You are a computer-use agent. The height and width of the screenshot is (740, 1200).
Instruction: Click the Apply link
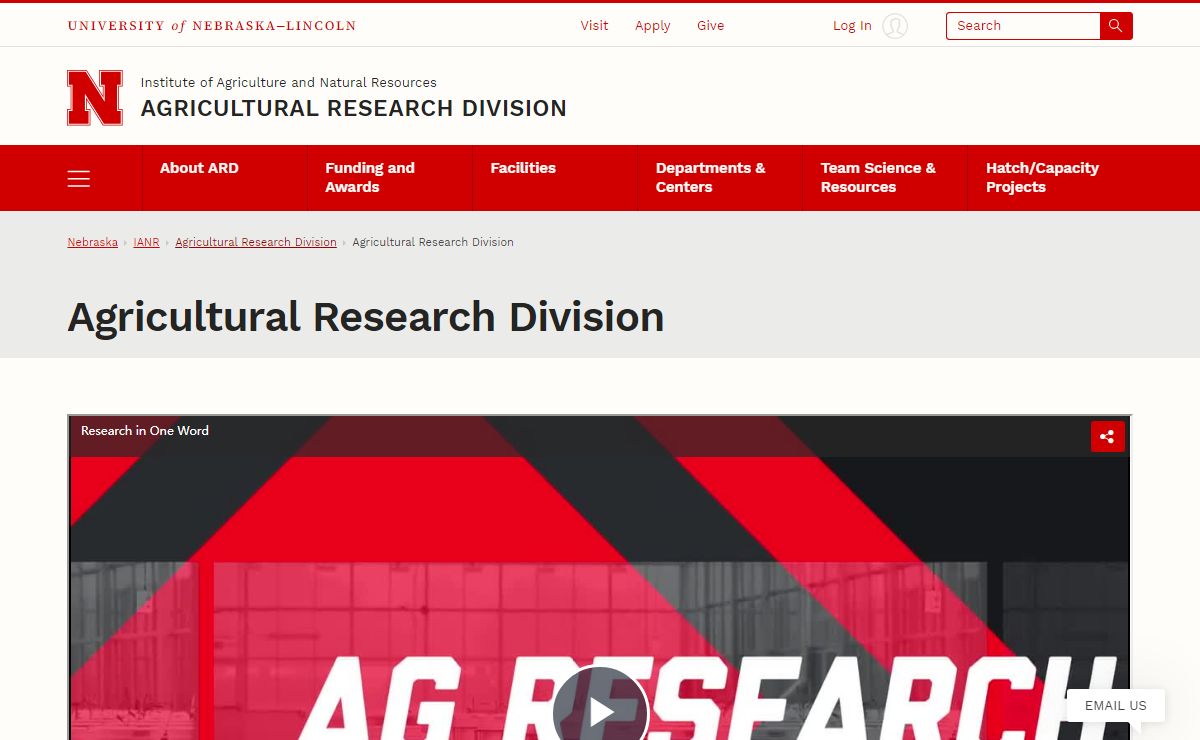[652, 26]
